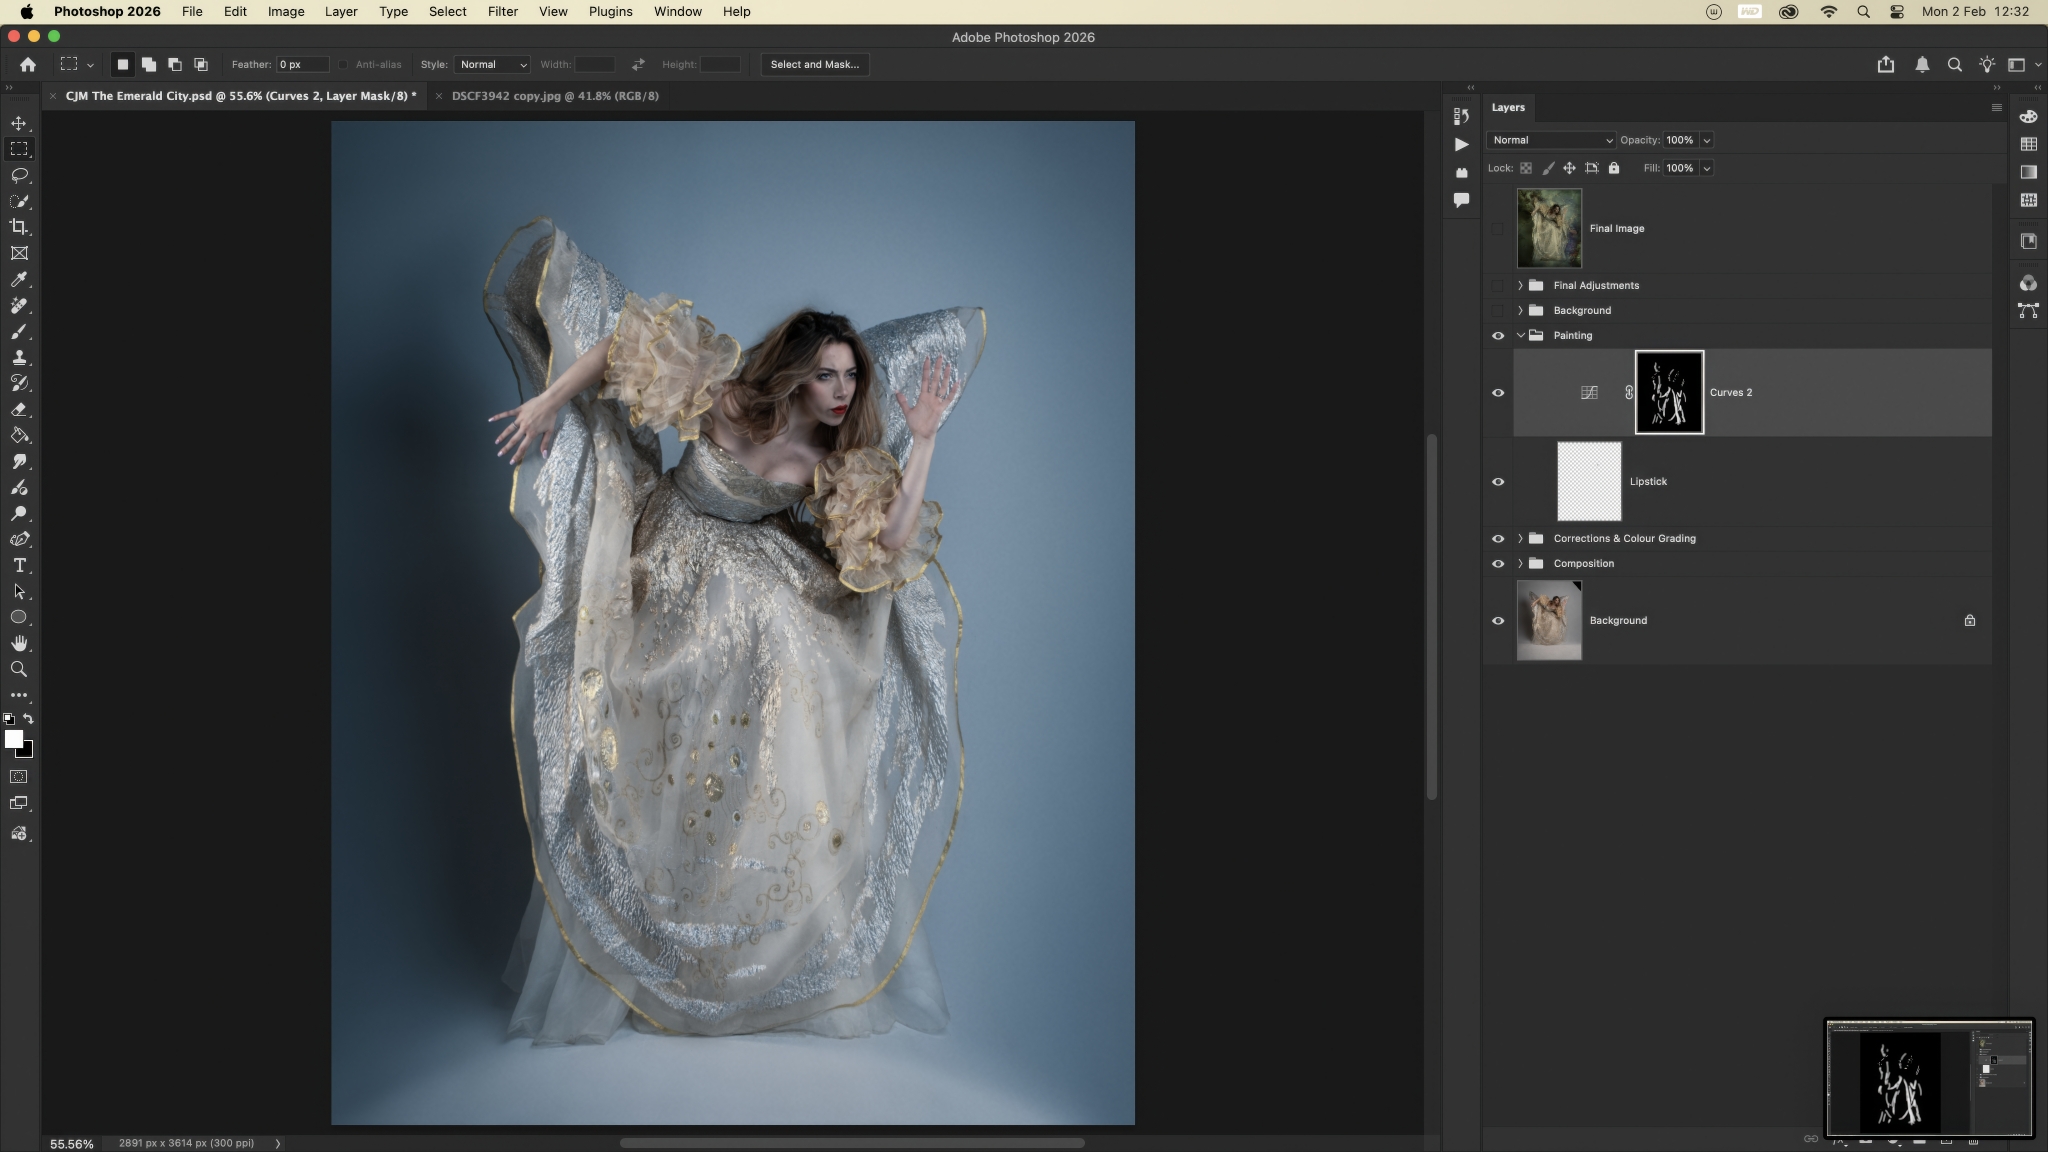Image resolution: width=2048 pixels, height=1152 pixels.
Task: Switch to DSCF3942 copy.jpg tab
Action: [x=555, y=96]
